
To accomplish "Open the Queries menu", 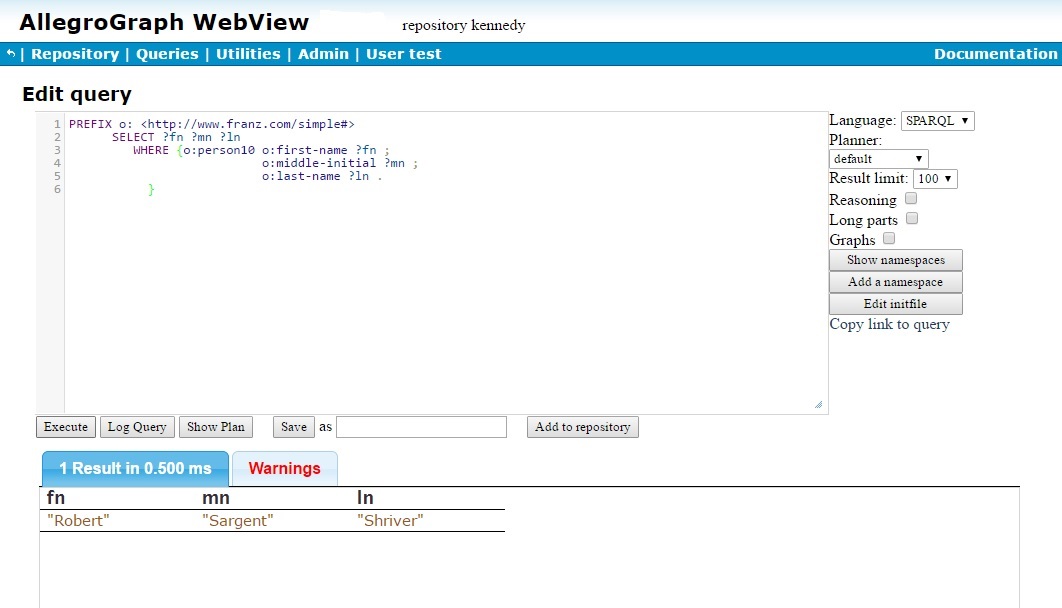I will coord(167,54).
